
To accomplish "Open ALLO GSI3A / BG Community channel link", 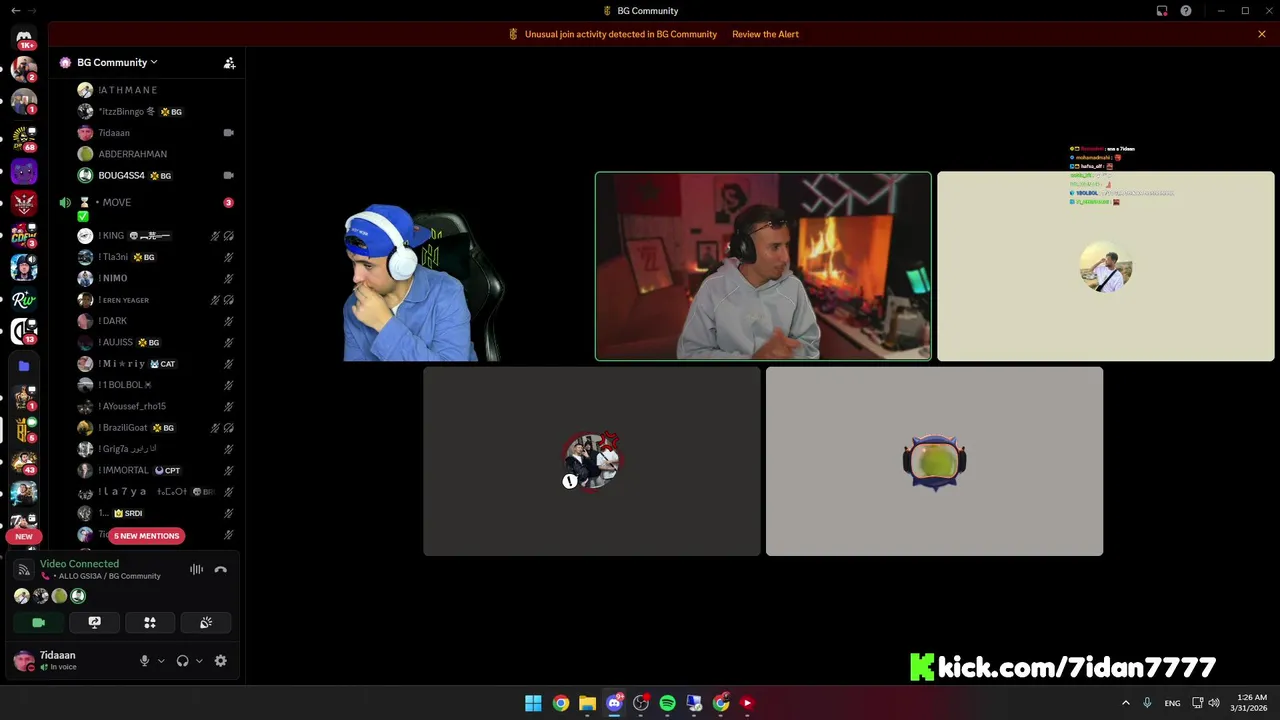I will 109,576.
